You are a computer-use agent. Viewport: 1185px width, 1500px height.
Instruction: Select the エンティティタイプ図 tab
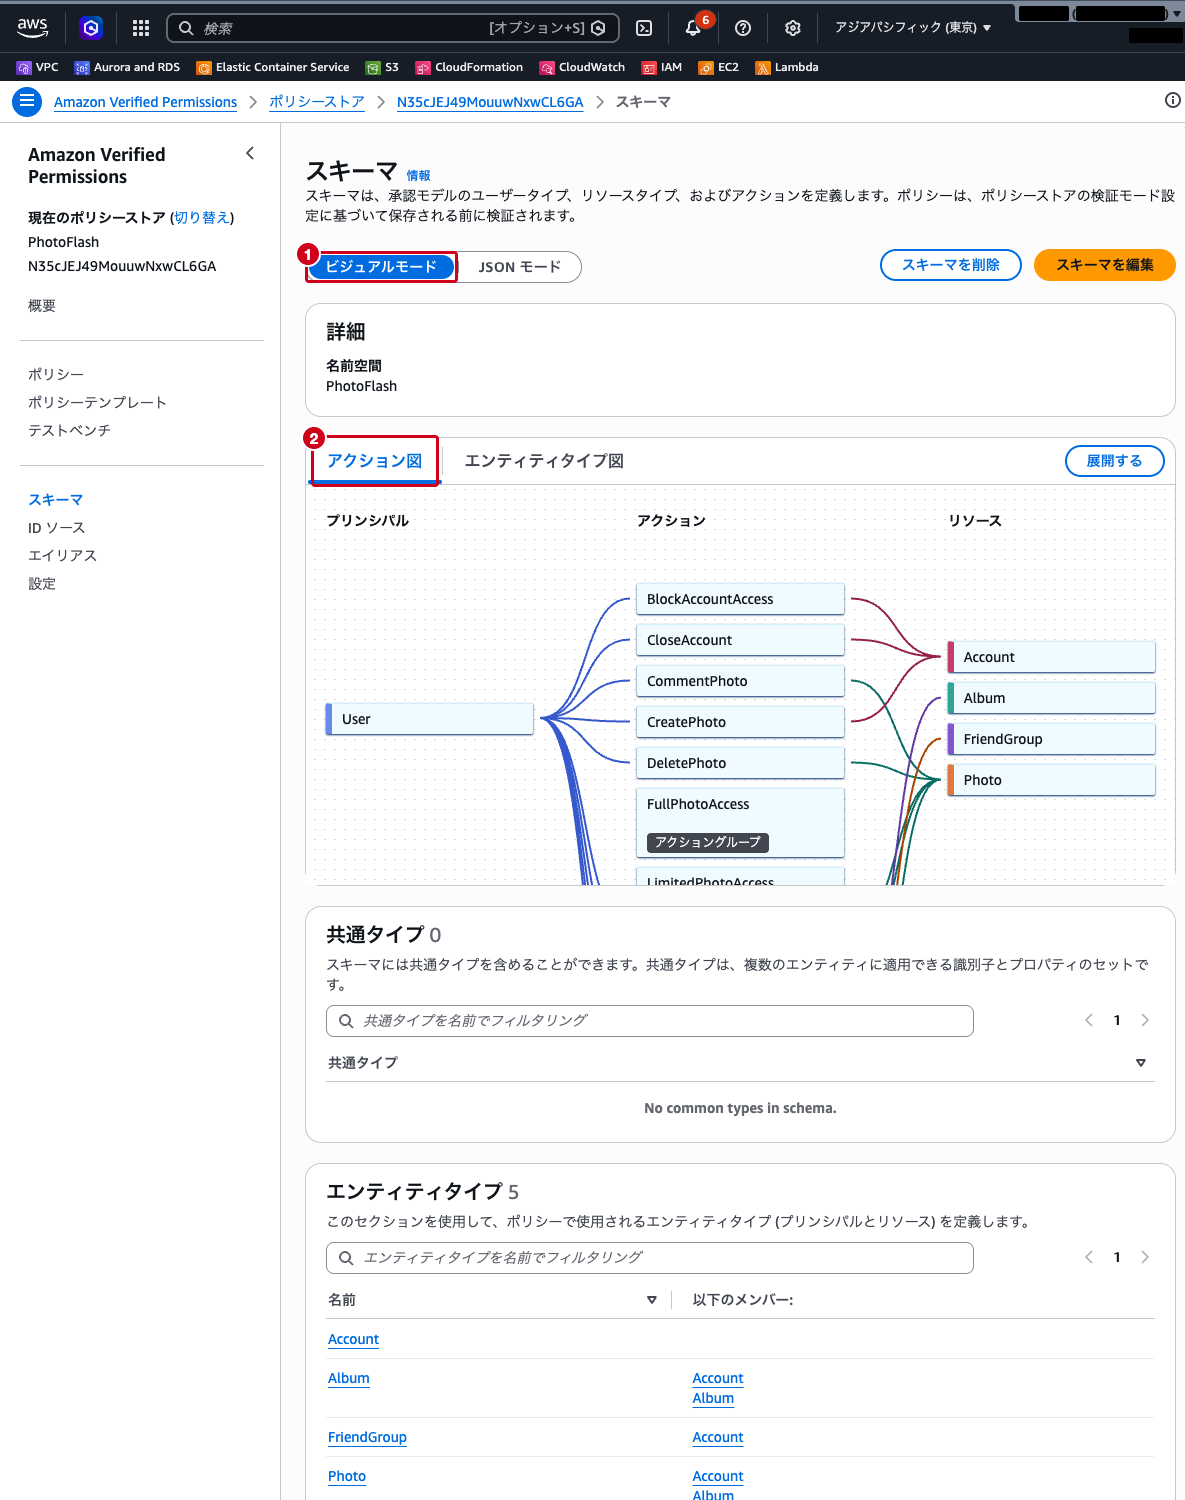(545, 461)
